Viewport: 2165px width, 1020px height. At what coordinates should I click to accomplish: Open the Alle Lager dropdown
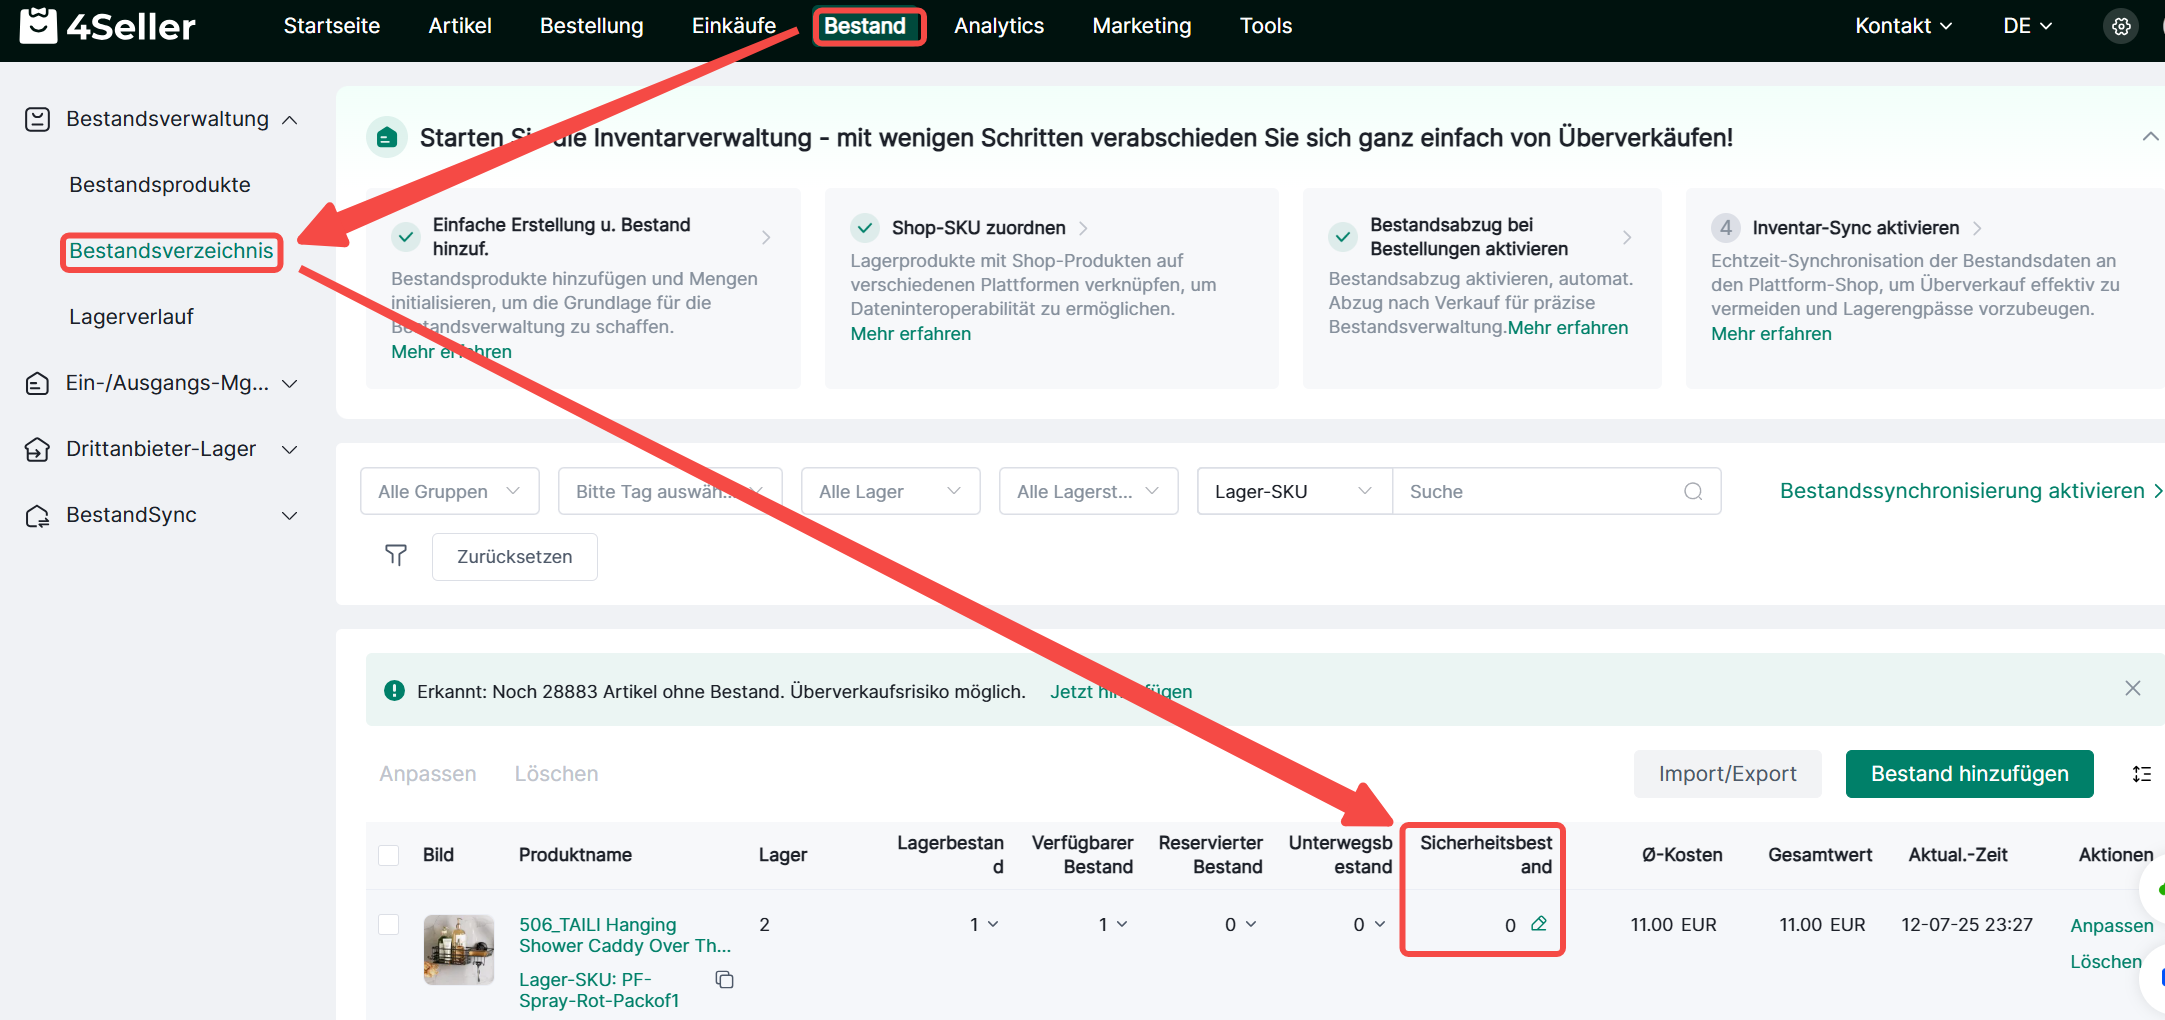pos(889,492)
